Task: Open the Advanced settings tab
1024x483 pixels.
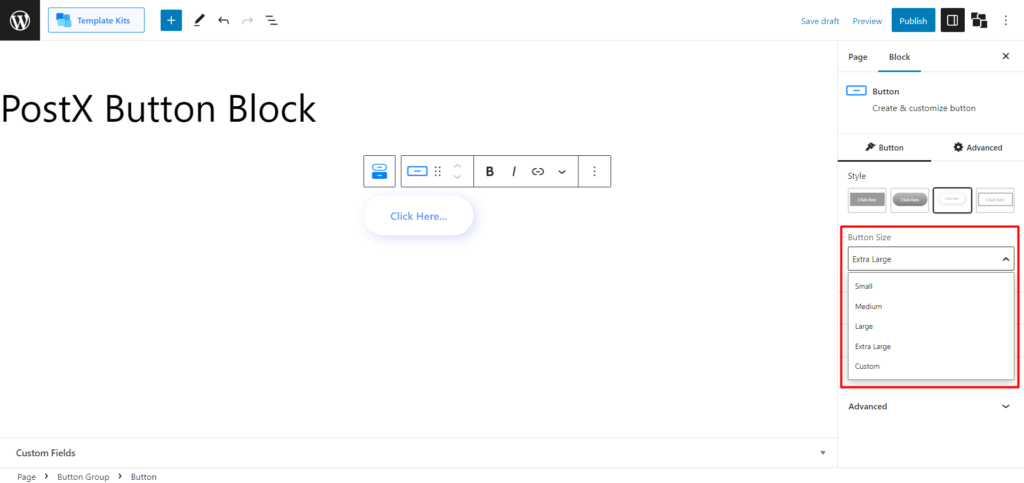Action: pyautogui.click(x=978, y=148)
